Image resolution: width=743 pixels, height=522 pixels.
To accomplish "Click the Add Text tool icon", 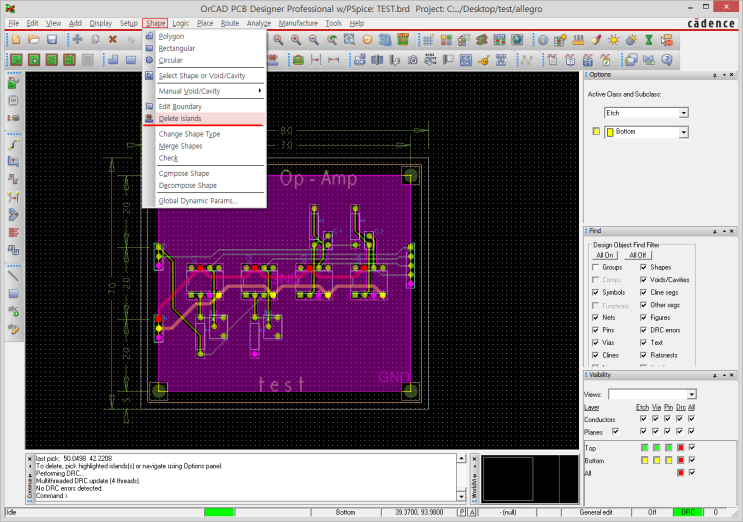I will 14,311.
